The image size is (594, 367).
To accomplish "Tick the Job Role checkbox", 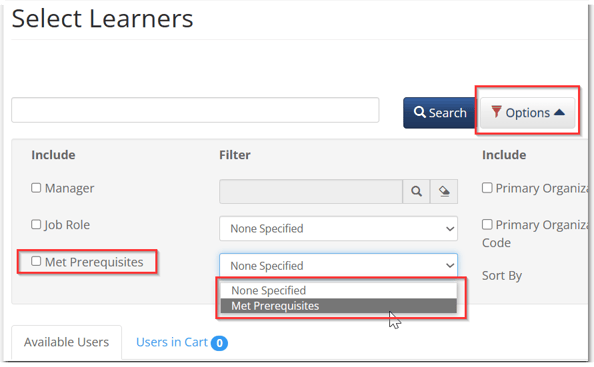I will (x=36, y=224).
